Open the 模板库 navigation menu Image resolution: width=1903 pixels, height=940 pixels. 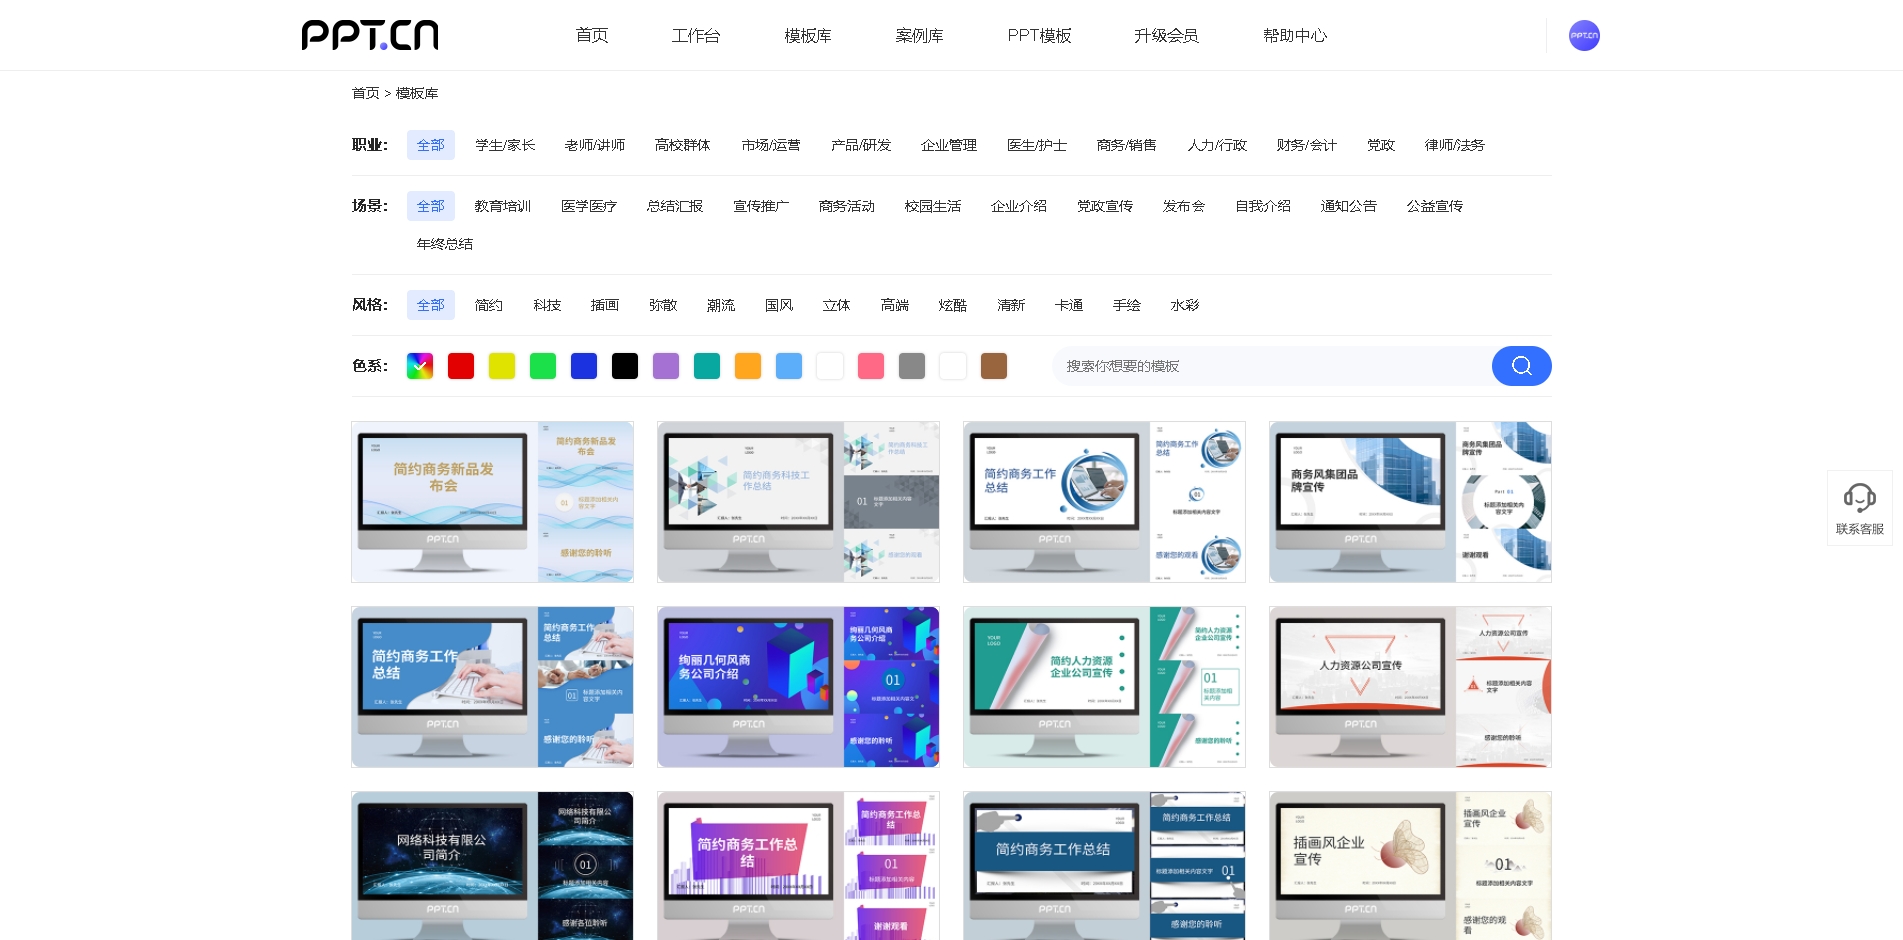coord(807,35)
